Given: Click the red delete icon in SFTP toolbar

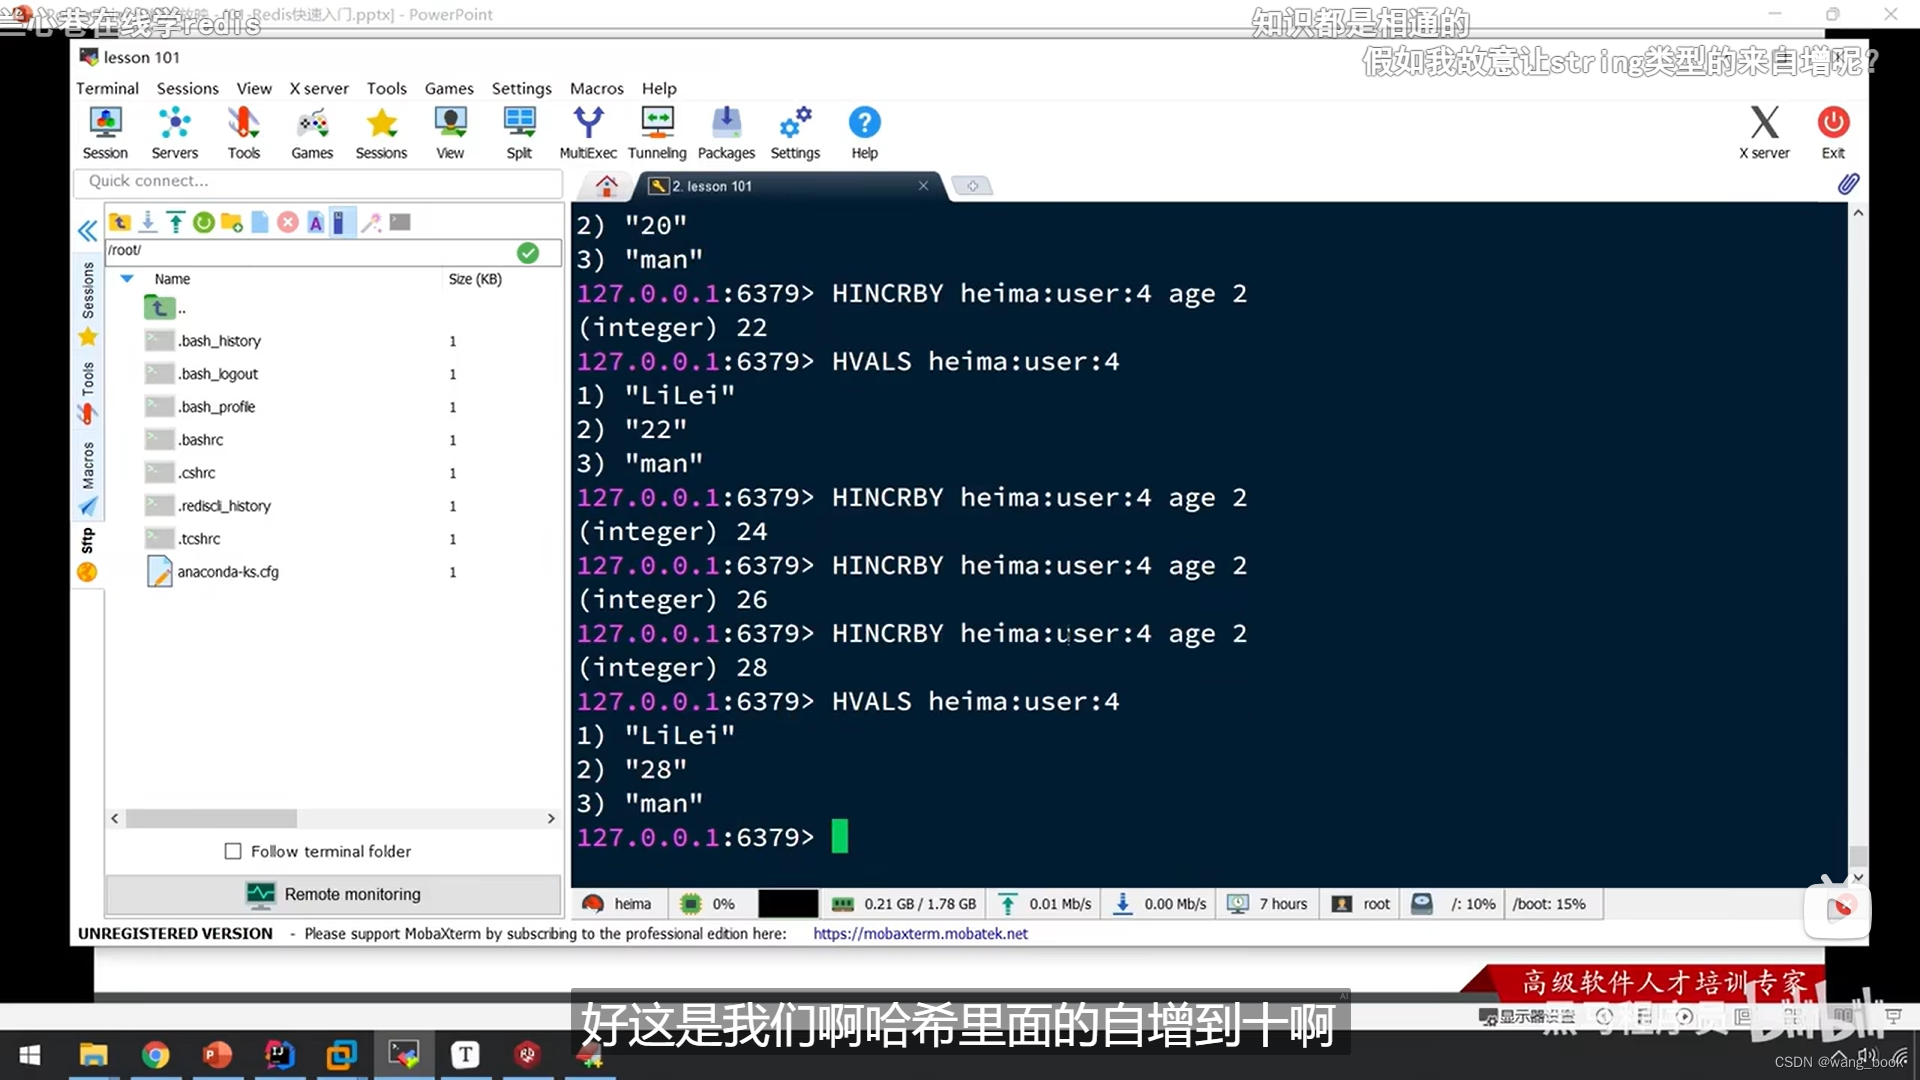Looking at the screenshot, I should [288, 222].
